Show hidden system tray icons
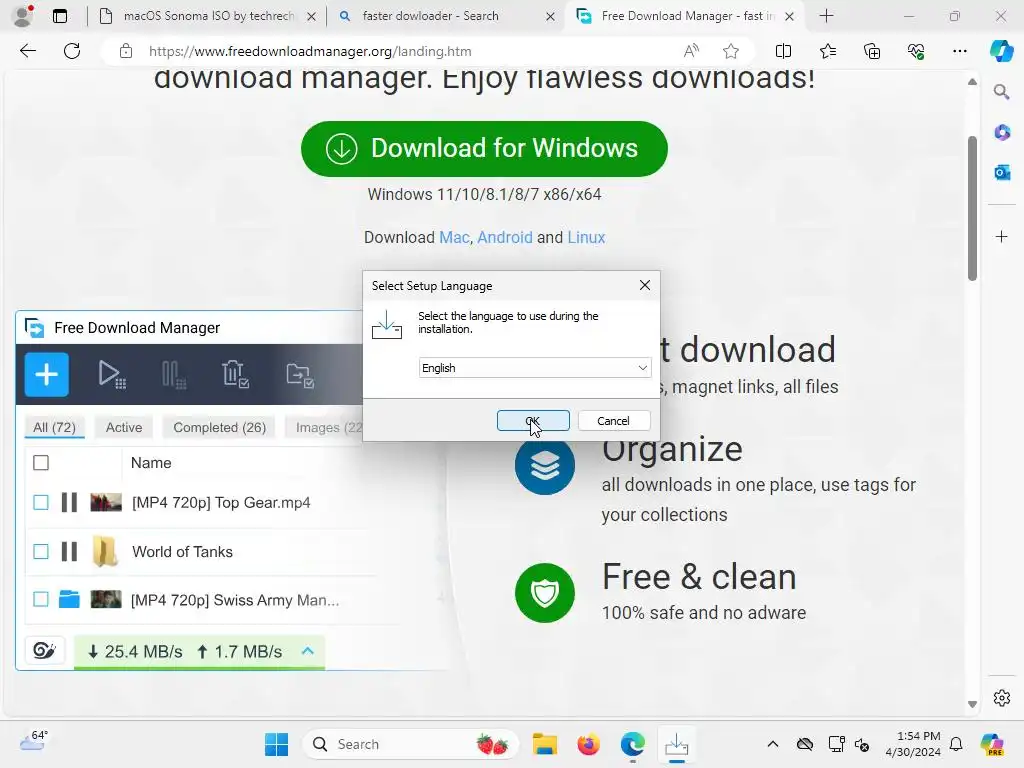The width and height of the screenshot is (1024, 768). click(773, 744)
